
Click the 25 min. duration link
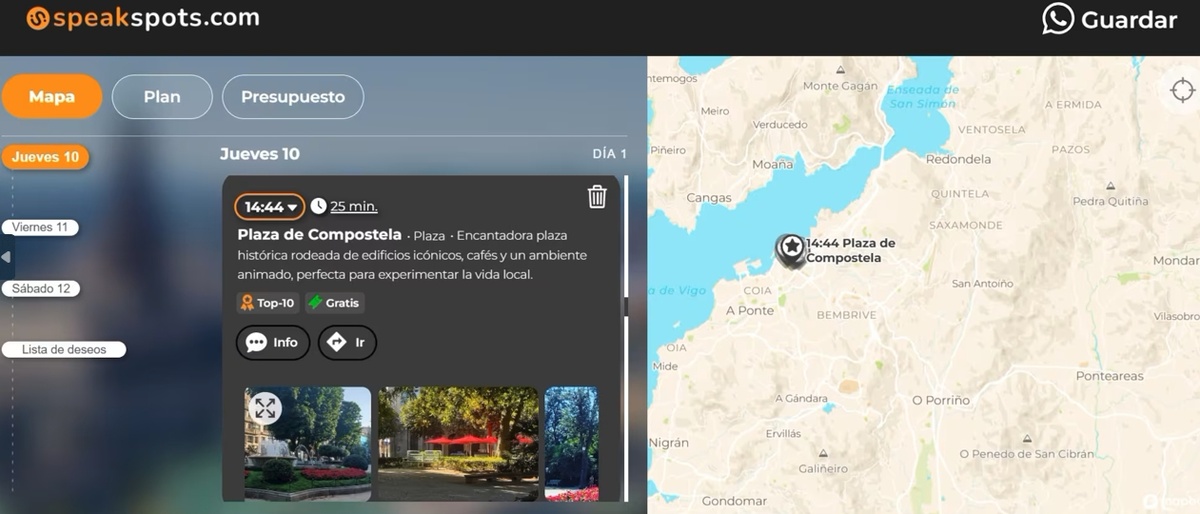pos(354,206)
